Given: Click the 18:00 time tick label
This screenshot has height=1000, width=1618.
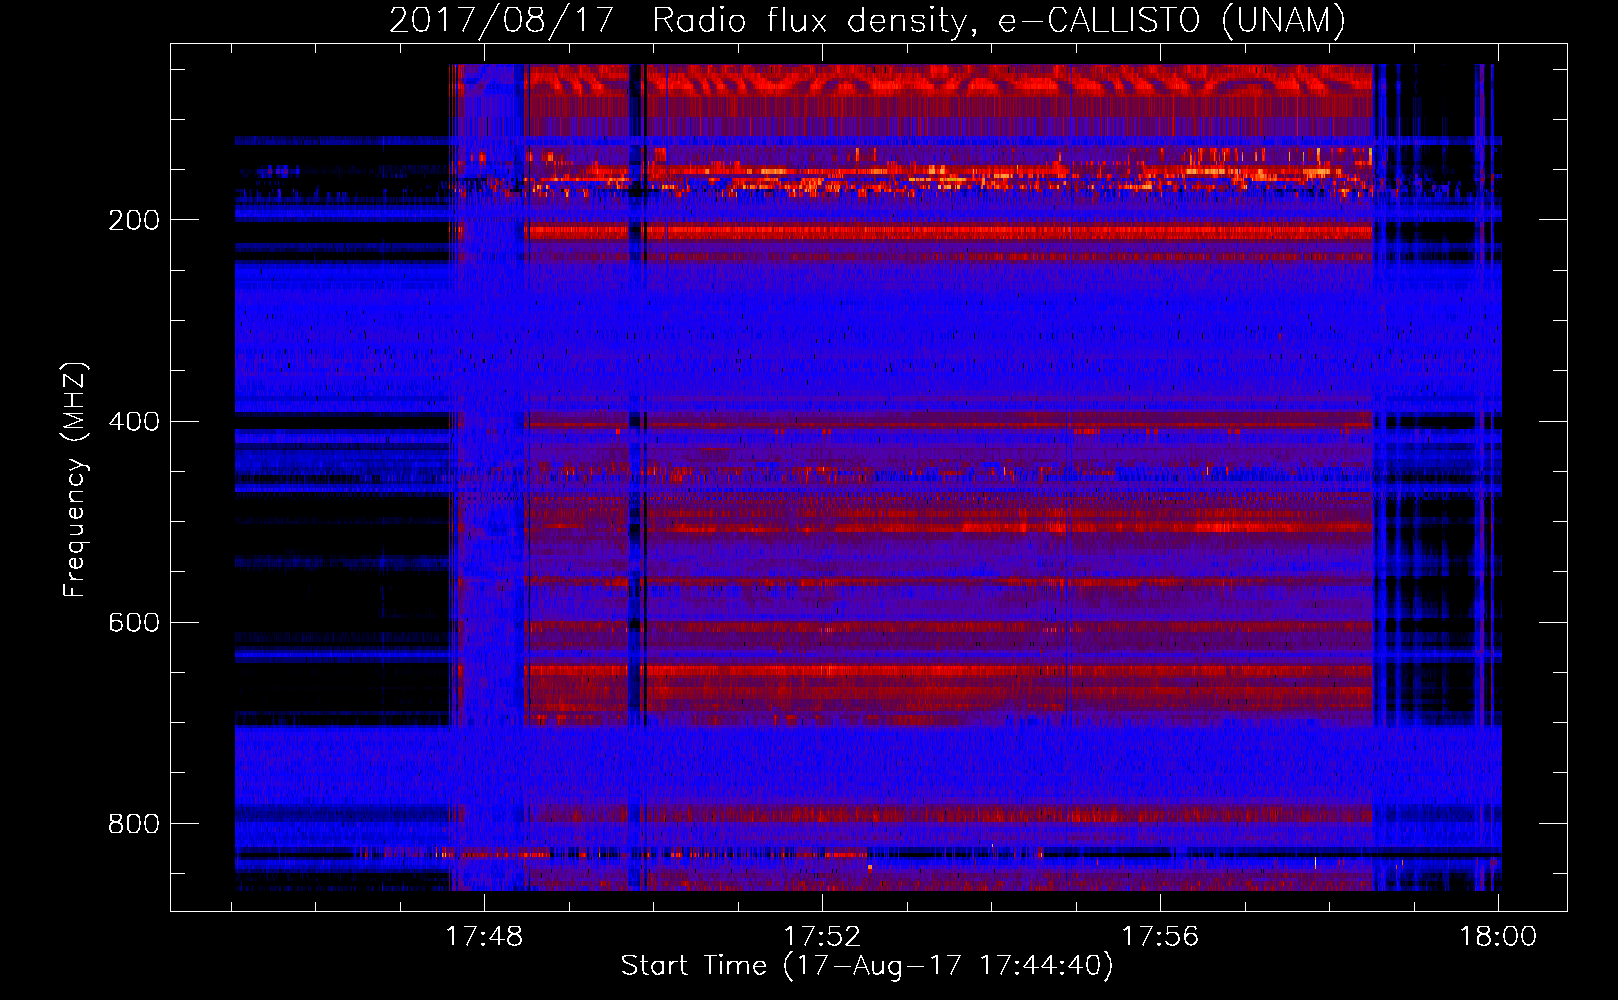Looking at the screenshot, I should (1498, 937).
